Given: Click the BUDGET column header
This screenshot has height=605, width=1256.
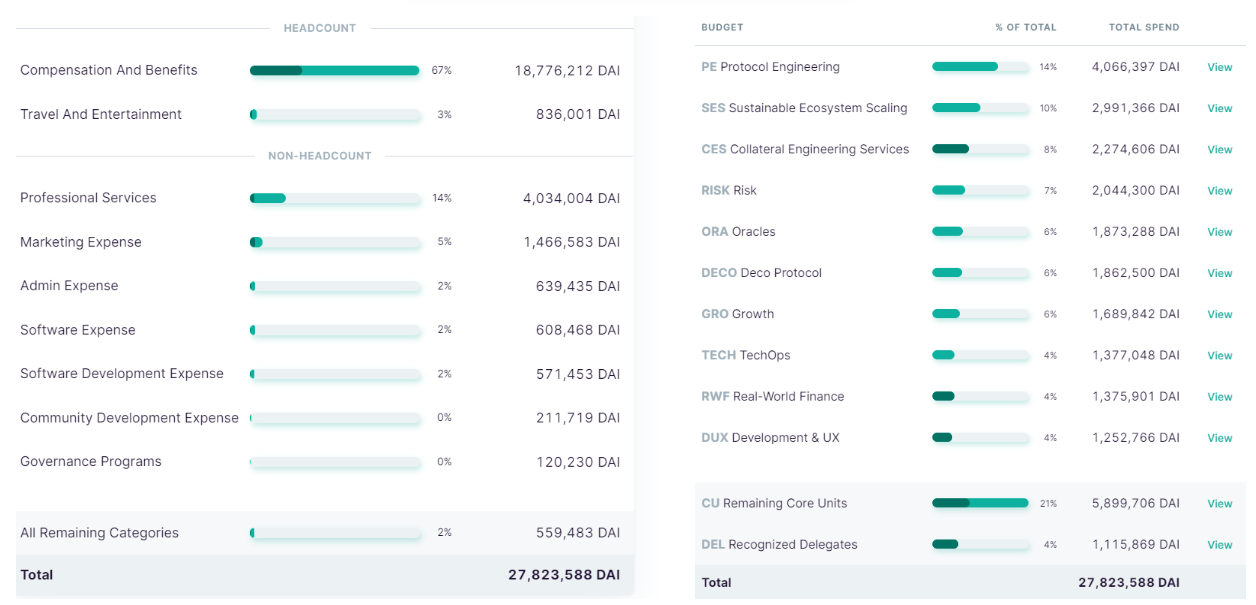Looking at the screenshot, I should (722, 27).
